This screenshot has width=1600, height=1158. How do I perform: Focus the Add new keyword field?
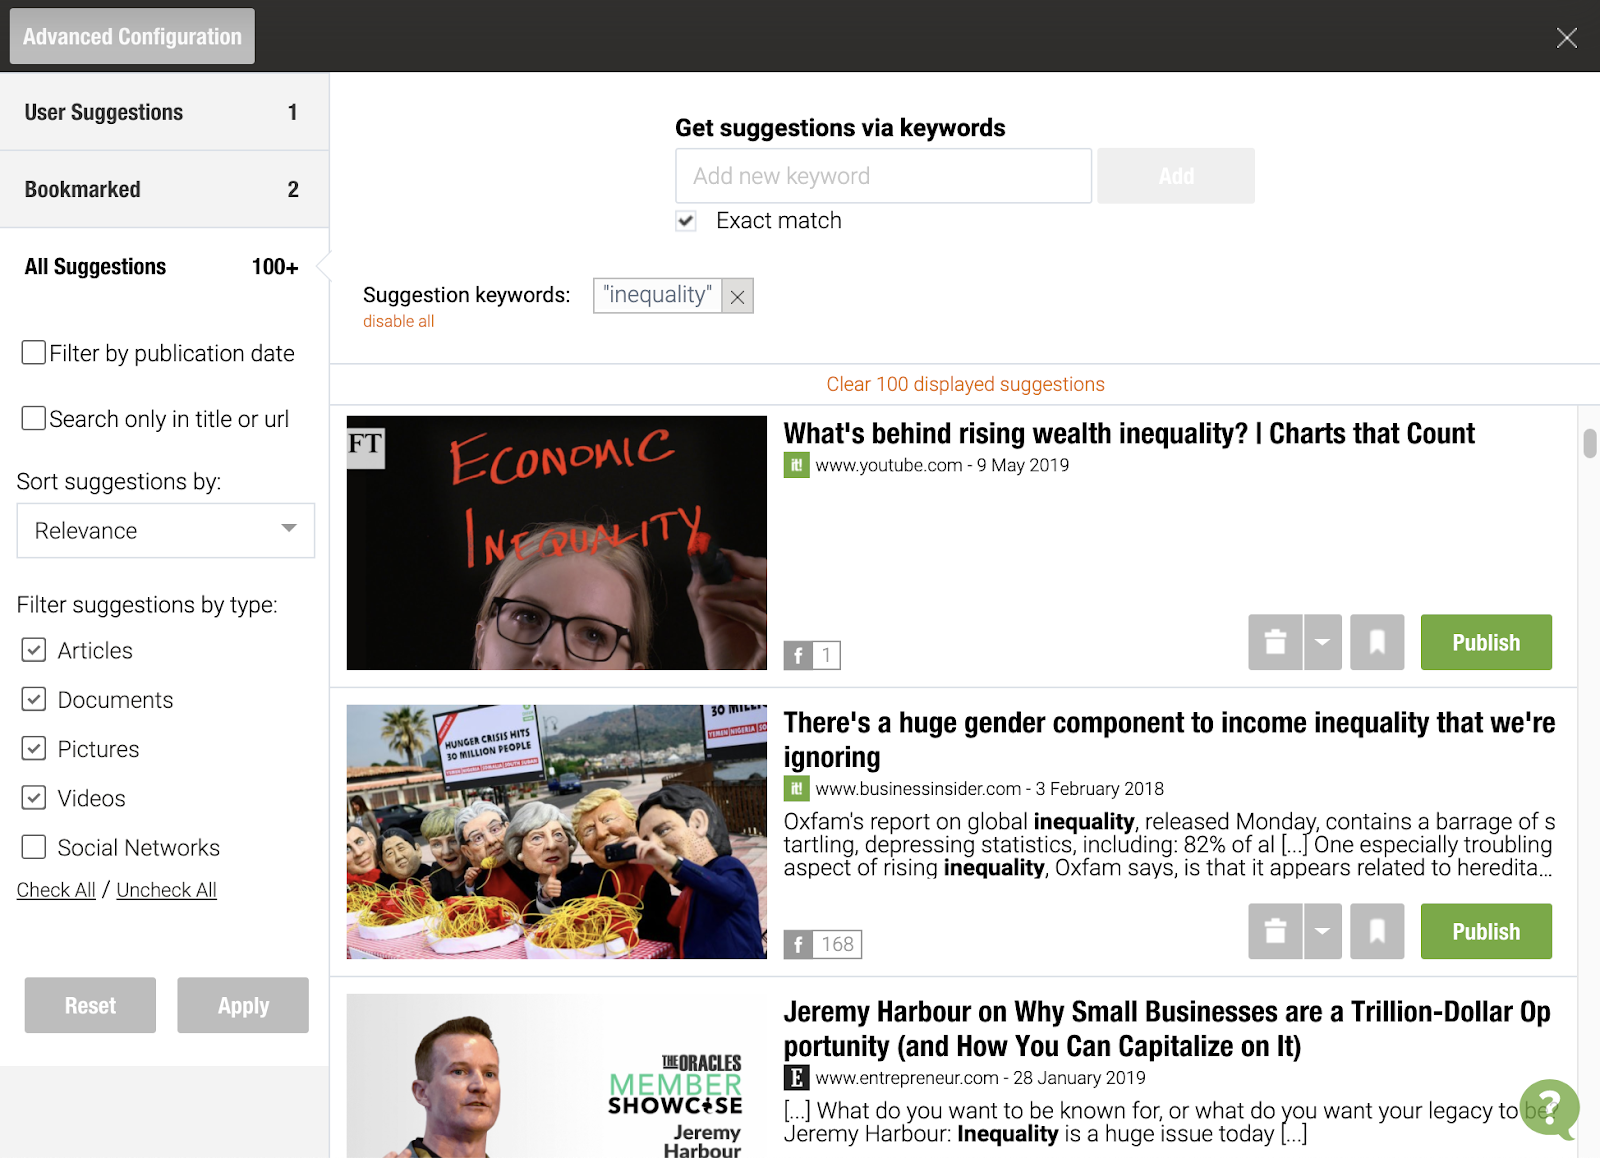[884, 176]
